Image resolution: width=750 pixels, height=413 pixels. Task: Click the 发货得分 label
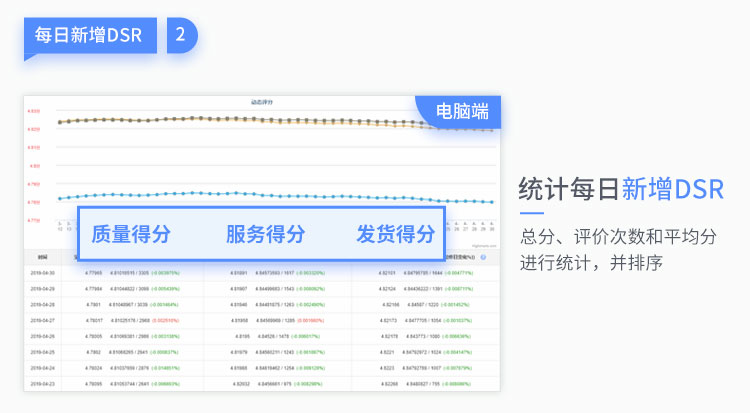point(396,234)
